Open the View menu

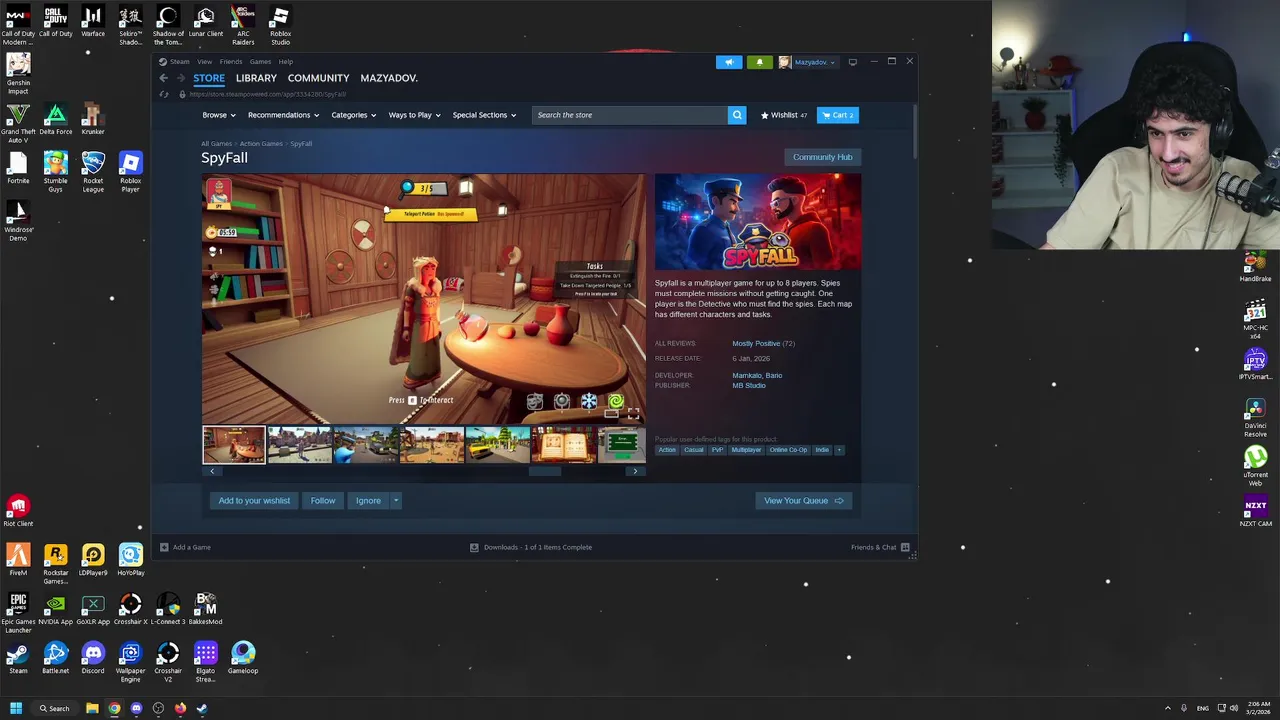coord(204,62)
